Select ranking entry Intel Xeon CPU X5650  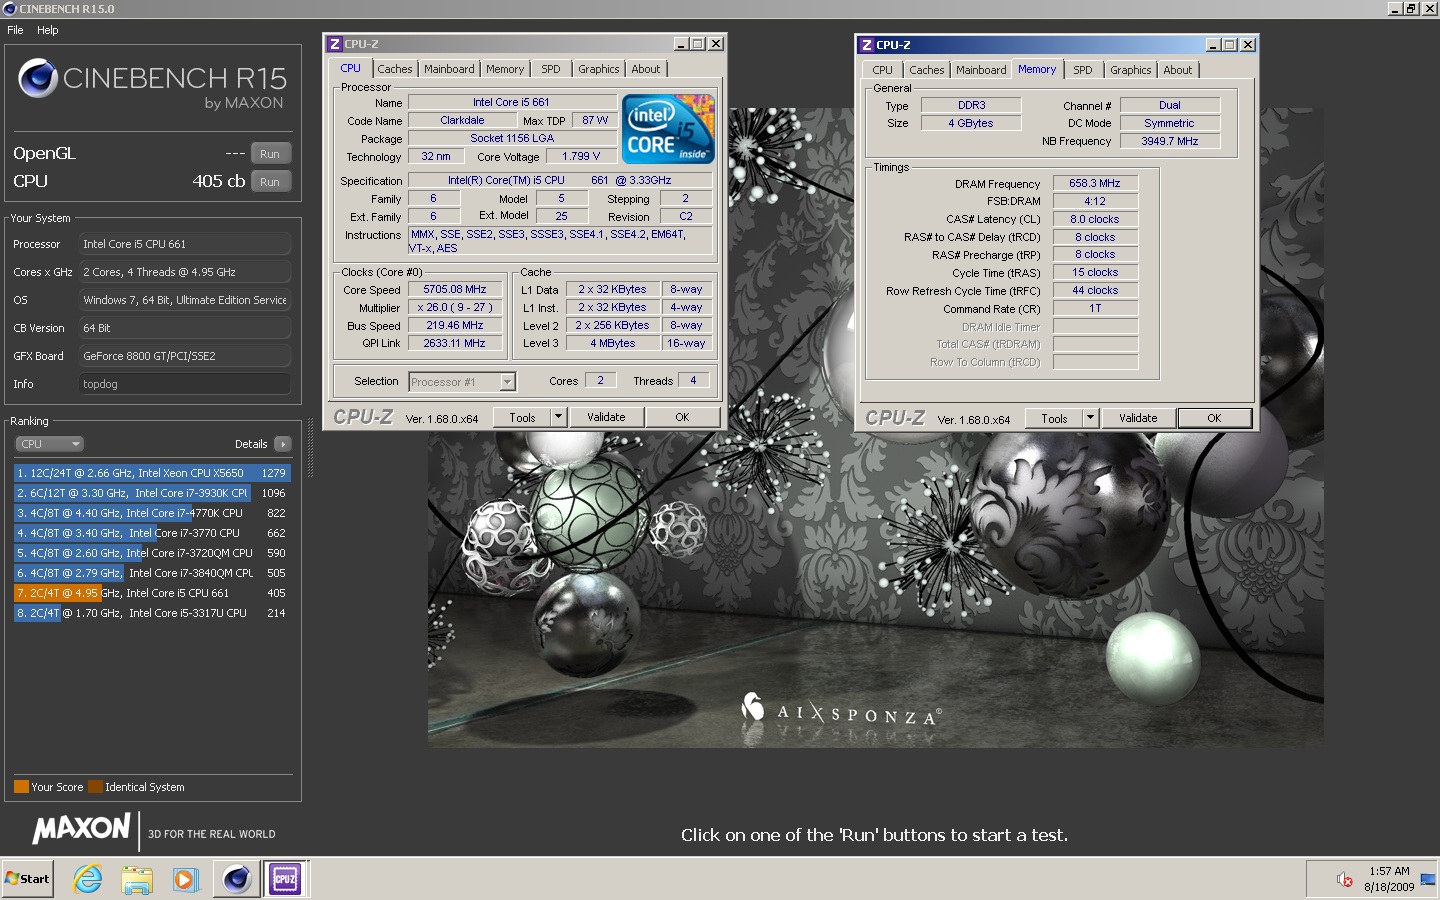click(152, 473)
